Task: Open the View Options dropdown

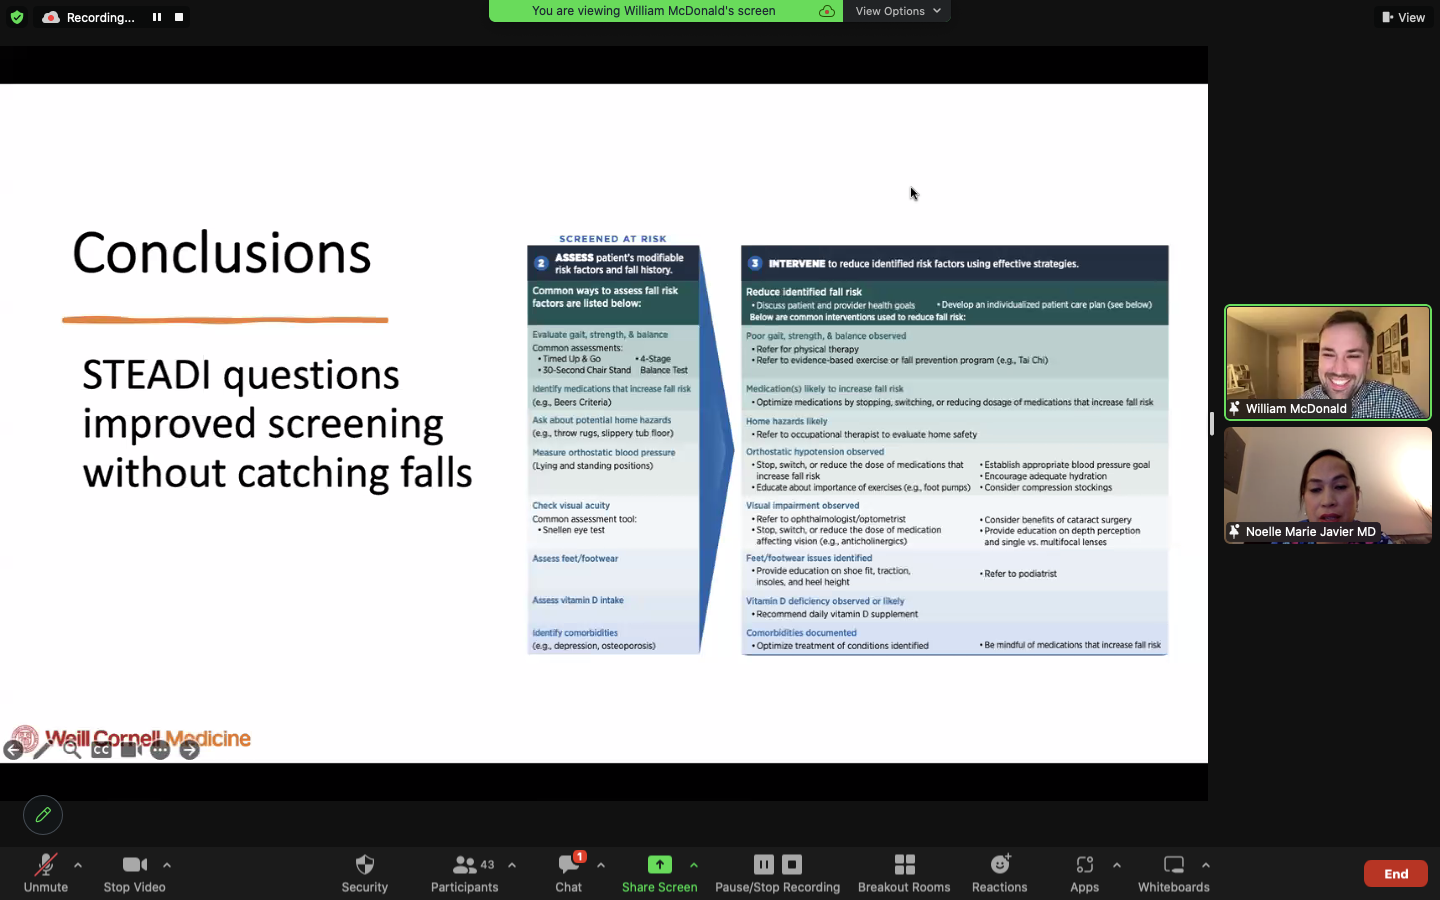Action: [x=898, y=11]
